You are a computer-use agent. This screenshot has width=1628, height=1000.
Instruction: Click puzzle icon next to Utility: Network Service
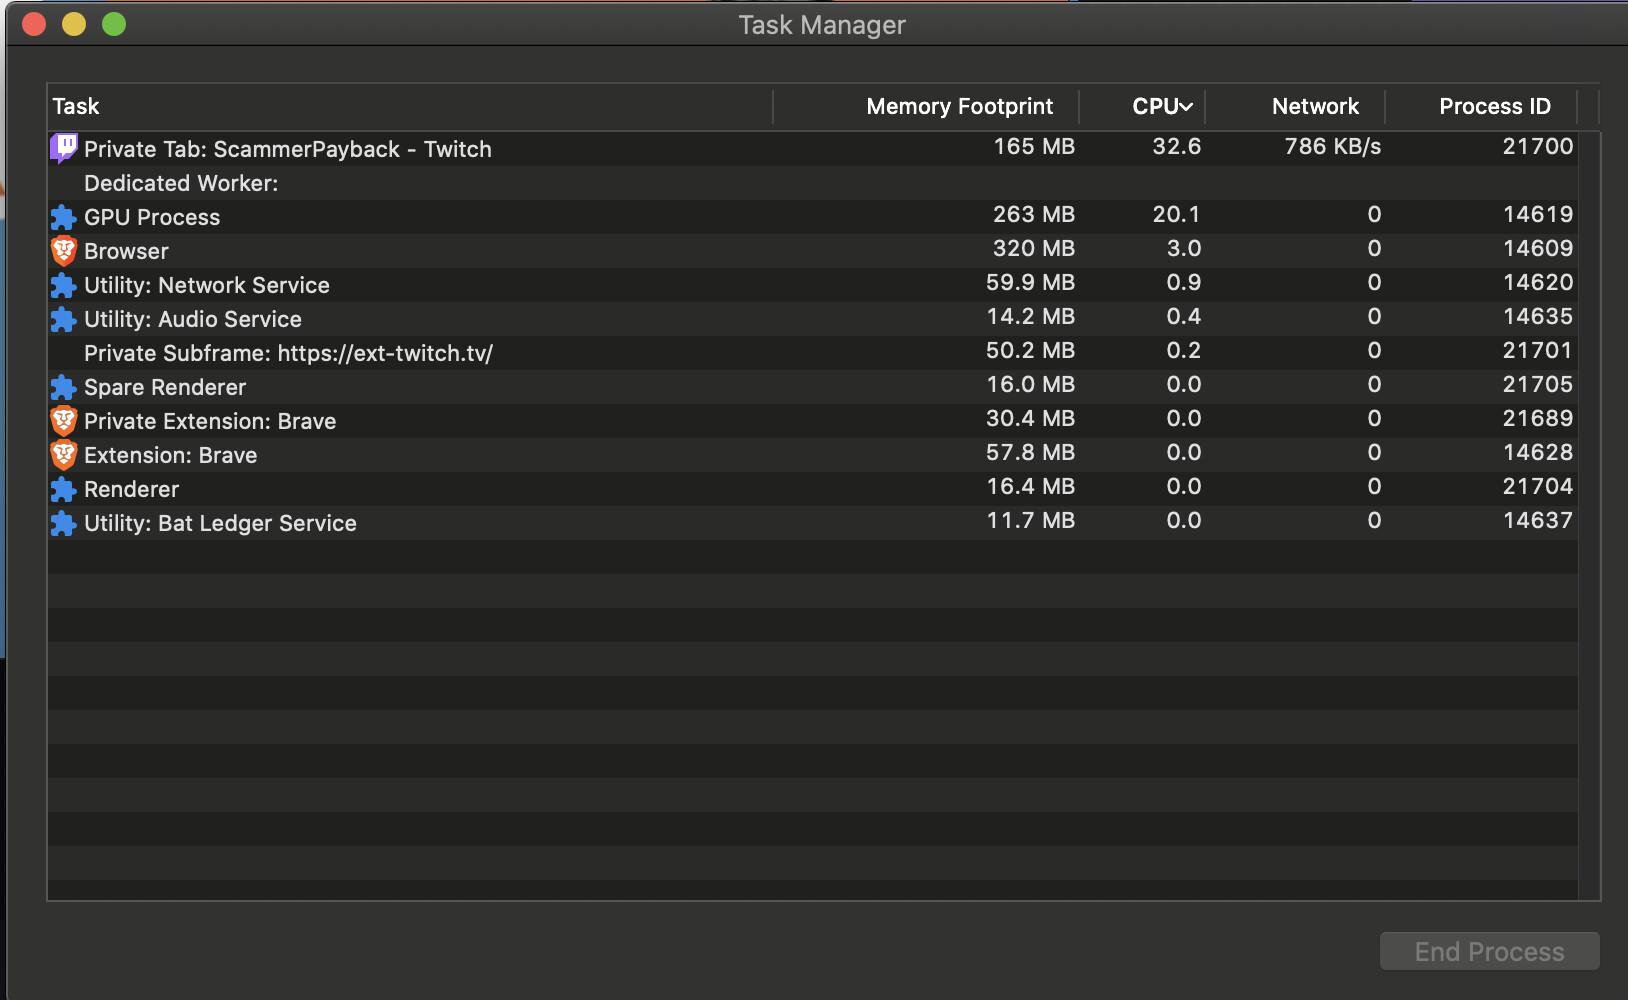[64, 285]
